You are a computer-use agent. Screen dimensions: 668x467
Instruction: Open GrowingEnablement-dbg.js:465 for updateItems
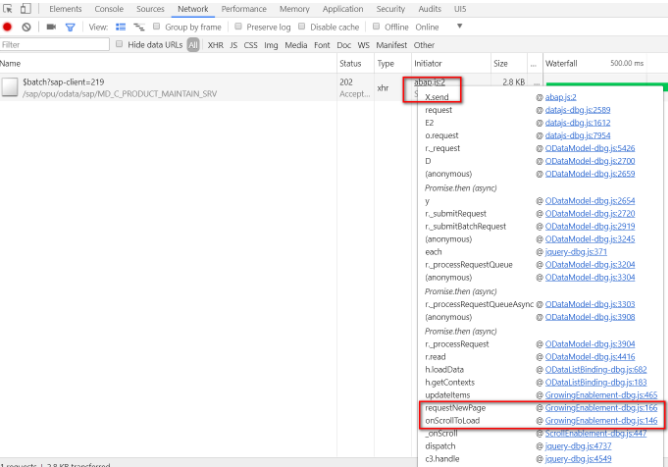[601, 395]
